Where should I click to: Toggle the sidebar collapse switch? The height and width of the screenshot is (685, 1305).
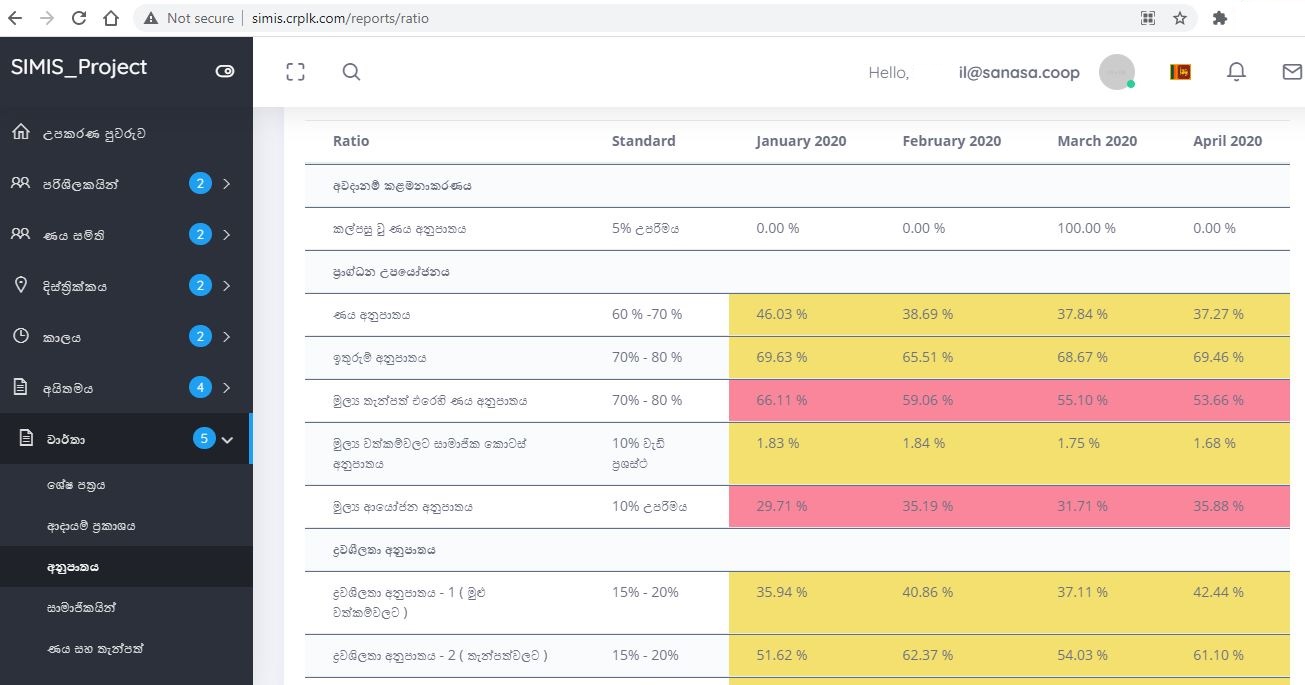click(225, 71)
